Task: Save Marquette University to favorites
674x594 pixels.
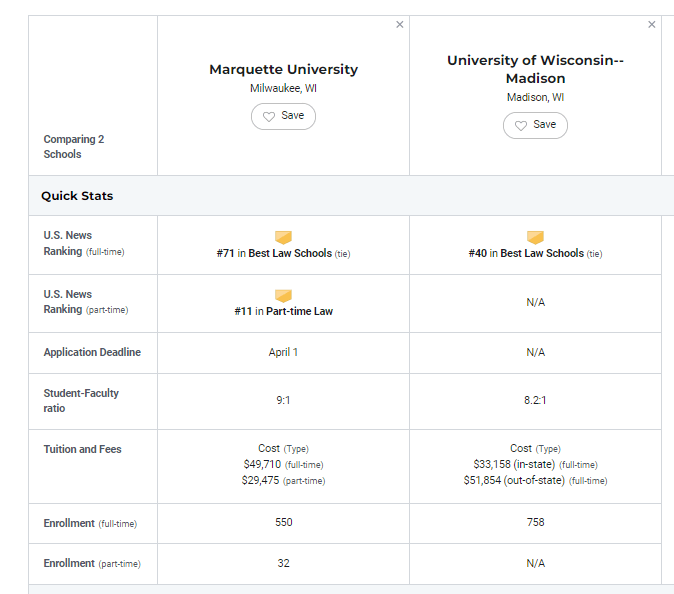Action: pyautogui.click(x=283, y=116)
